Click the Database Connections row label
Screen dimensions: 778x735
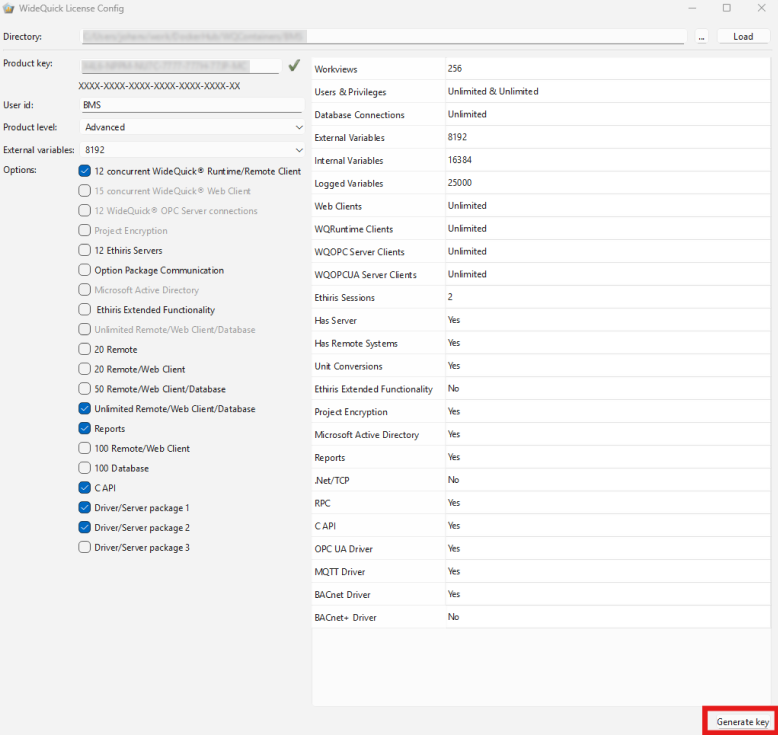(359, 115)
